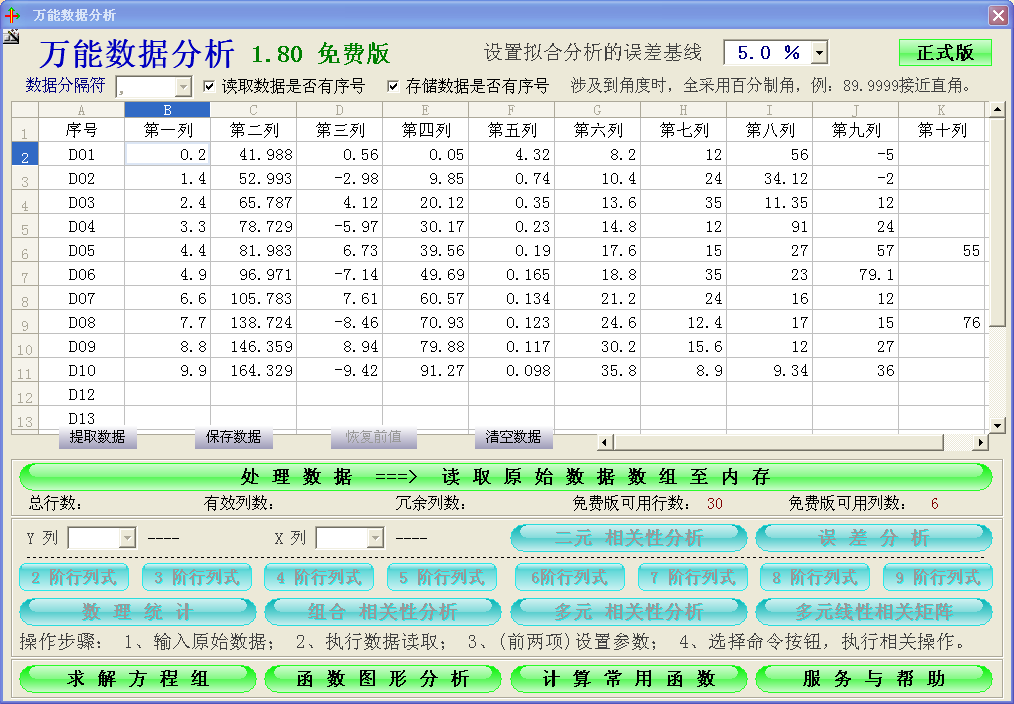
Task: Open the 数据分隔符 separator dropdown
Action: (180, 85)
